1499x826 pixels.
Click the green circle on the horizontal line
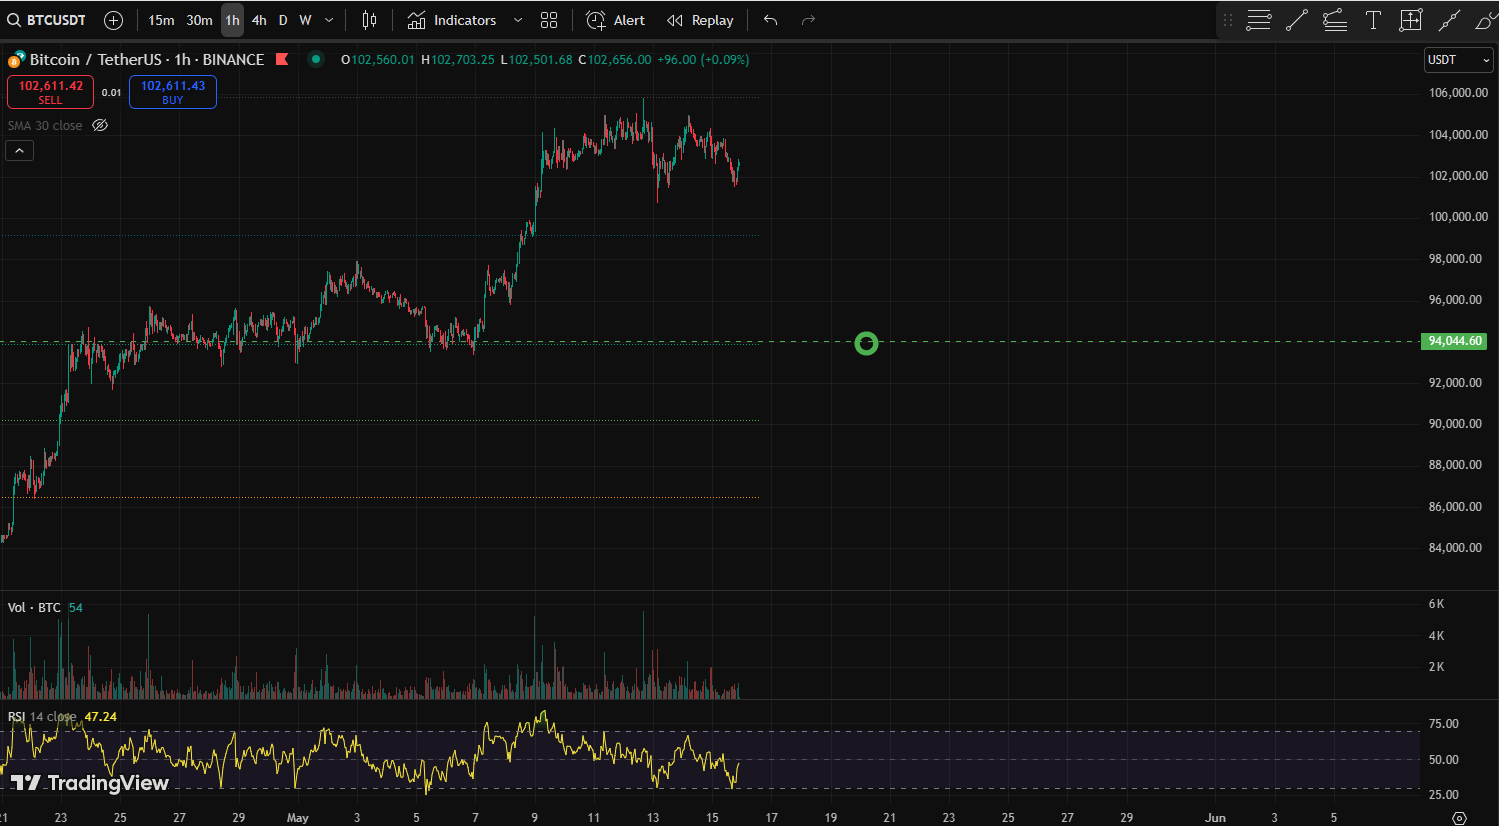(x=867, y=343)
